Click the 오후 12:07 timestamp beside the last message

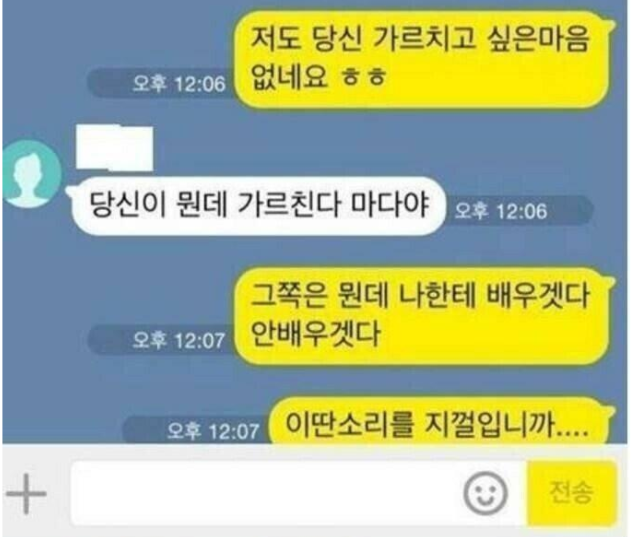click(x=213, y=431)
